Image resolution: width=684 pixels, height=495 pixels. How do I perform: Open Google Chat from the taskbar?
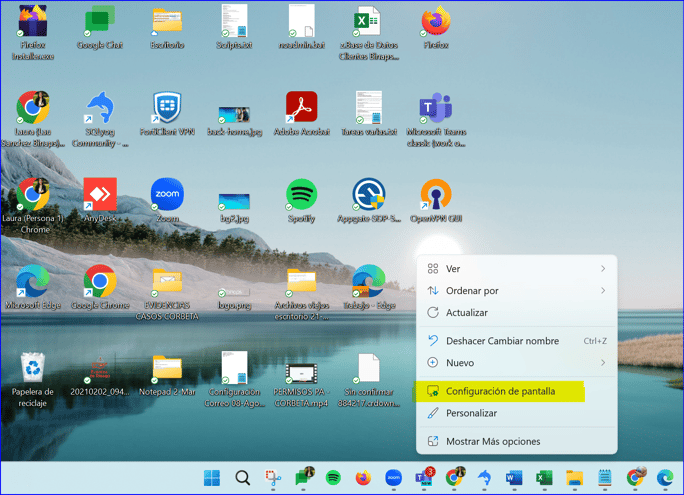[x=304, y=477]
